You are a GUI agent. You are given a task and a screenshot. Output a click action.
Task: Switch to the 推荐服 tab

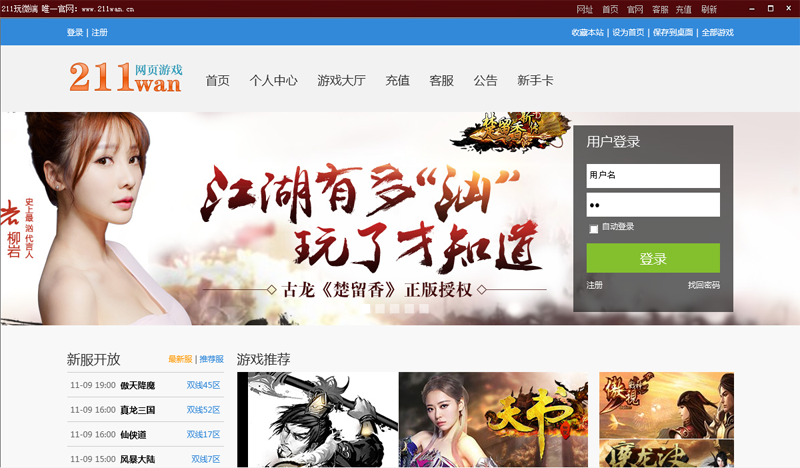[x=212, y=359]
